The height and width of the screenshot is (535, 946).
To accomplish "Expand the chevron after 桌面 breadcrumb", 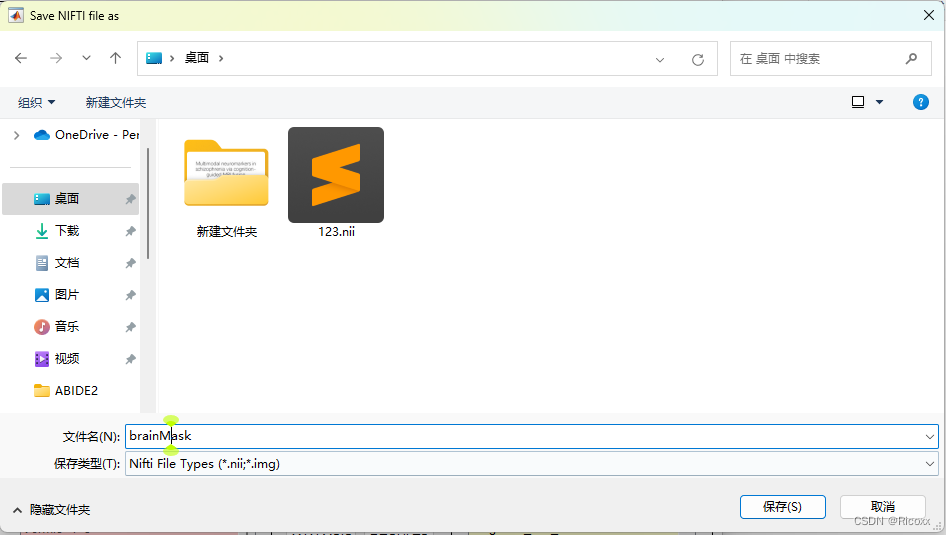I will (221, 58).
